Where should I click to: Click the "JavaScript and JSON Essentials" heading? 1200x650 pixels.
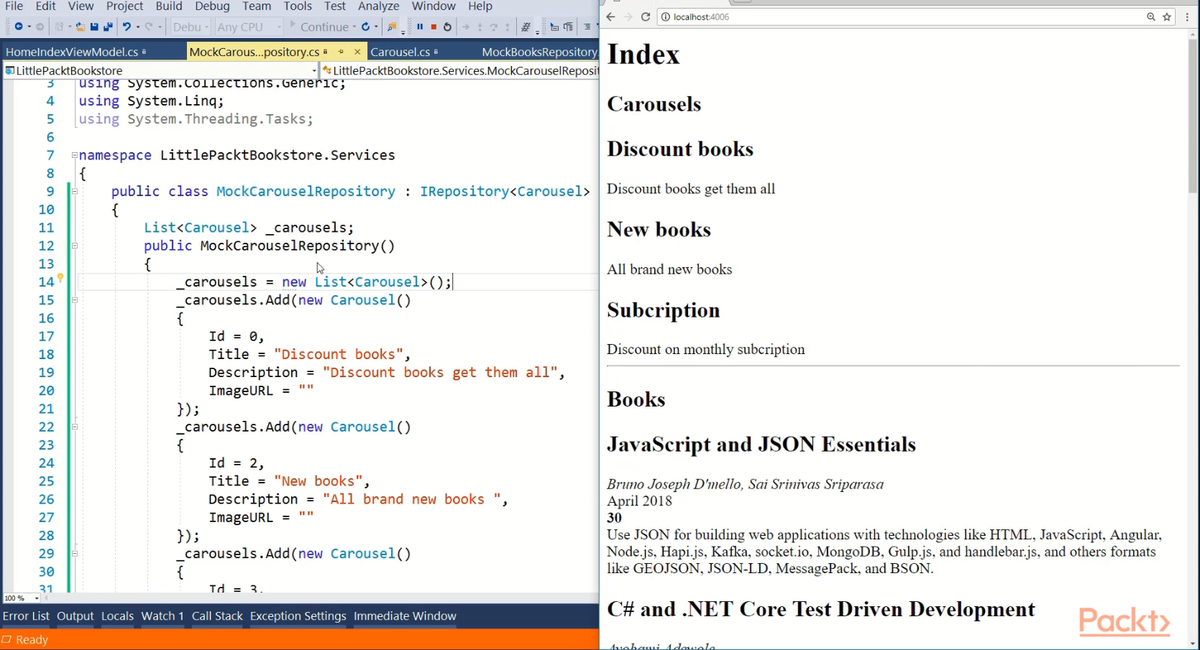pos(761,444)
